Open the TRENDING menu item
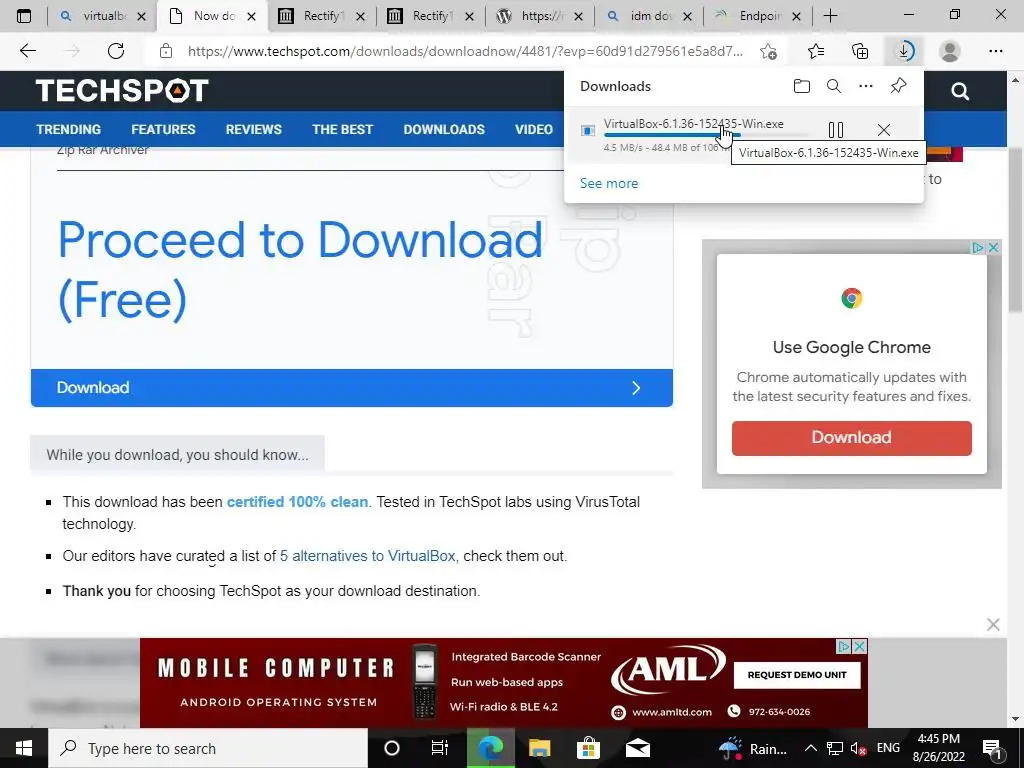The image size is (1024, 768). tap(69, 129)
